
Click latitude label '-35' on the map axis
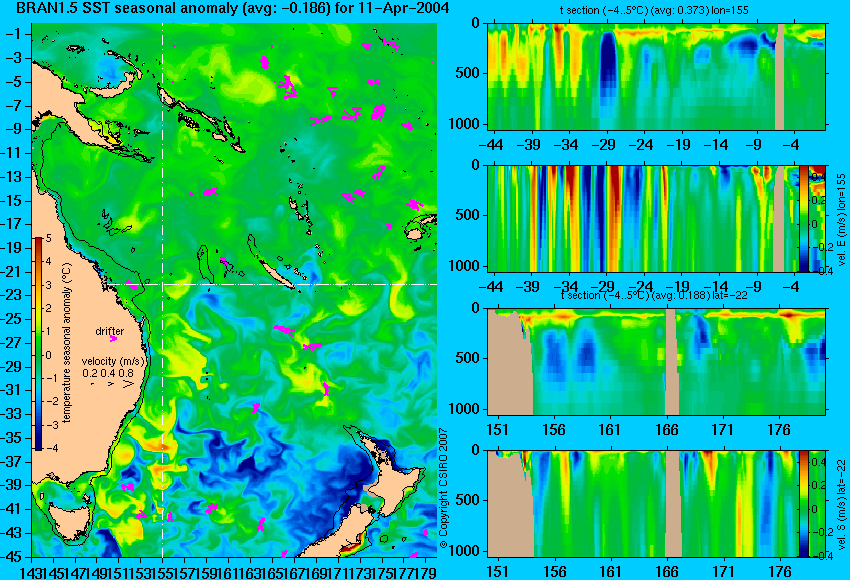[13, 438]
